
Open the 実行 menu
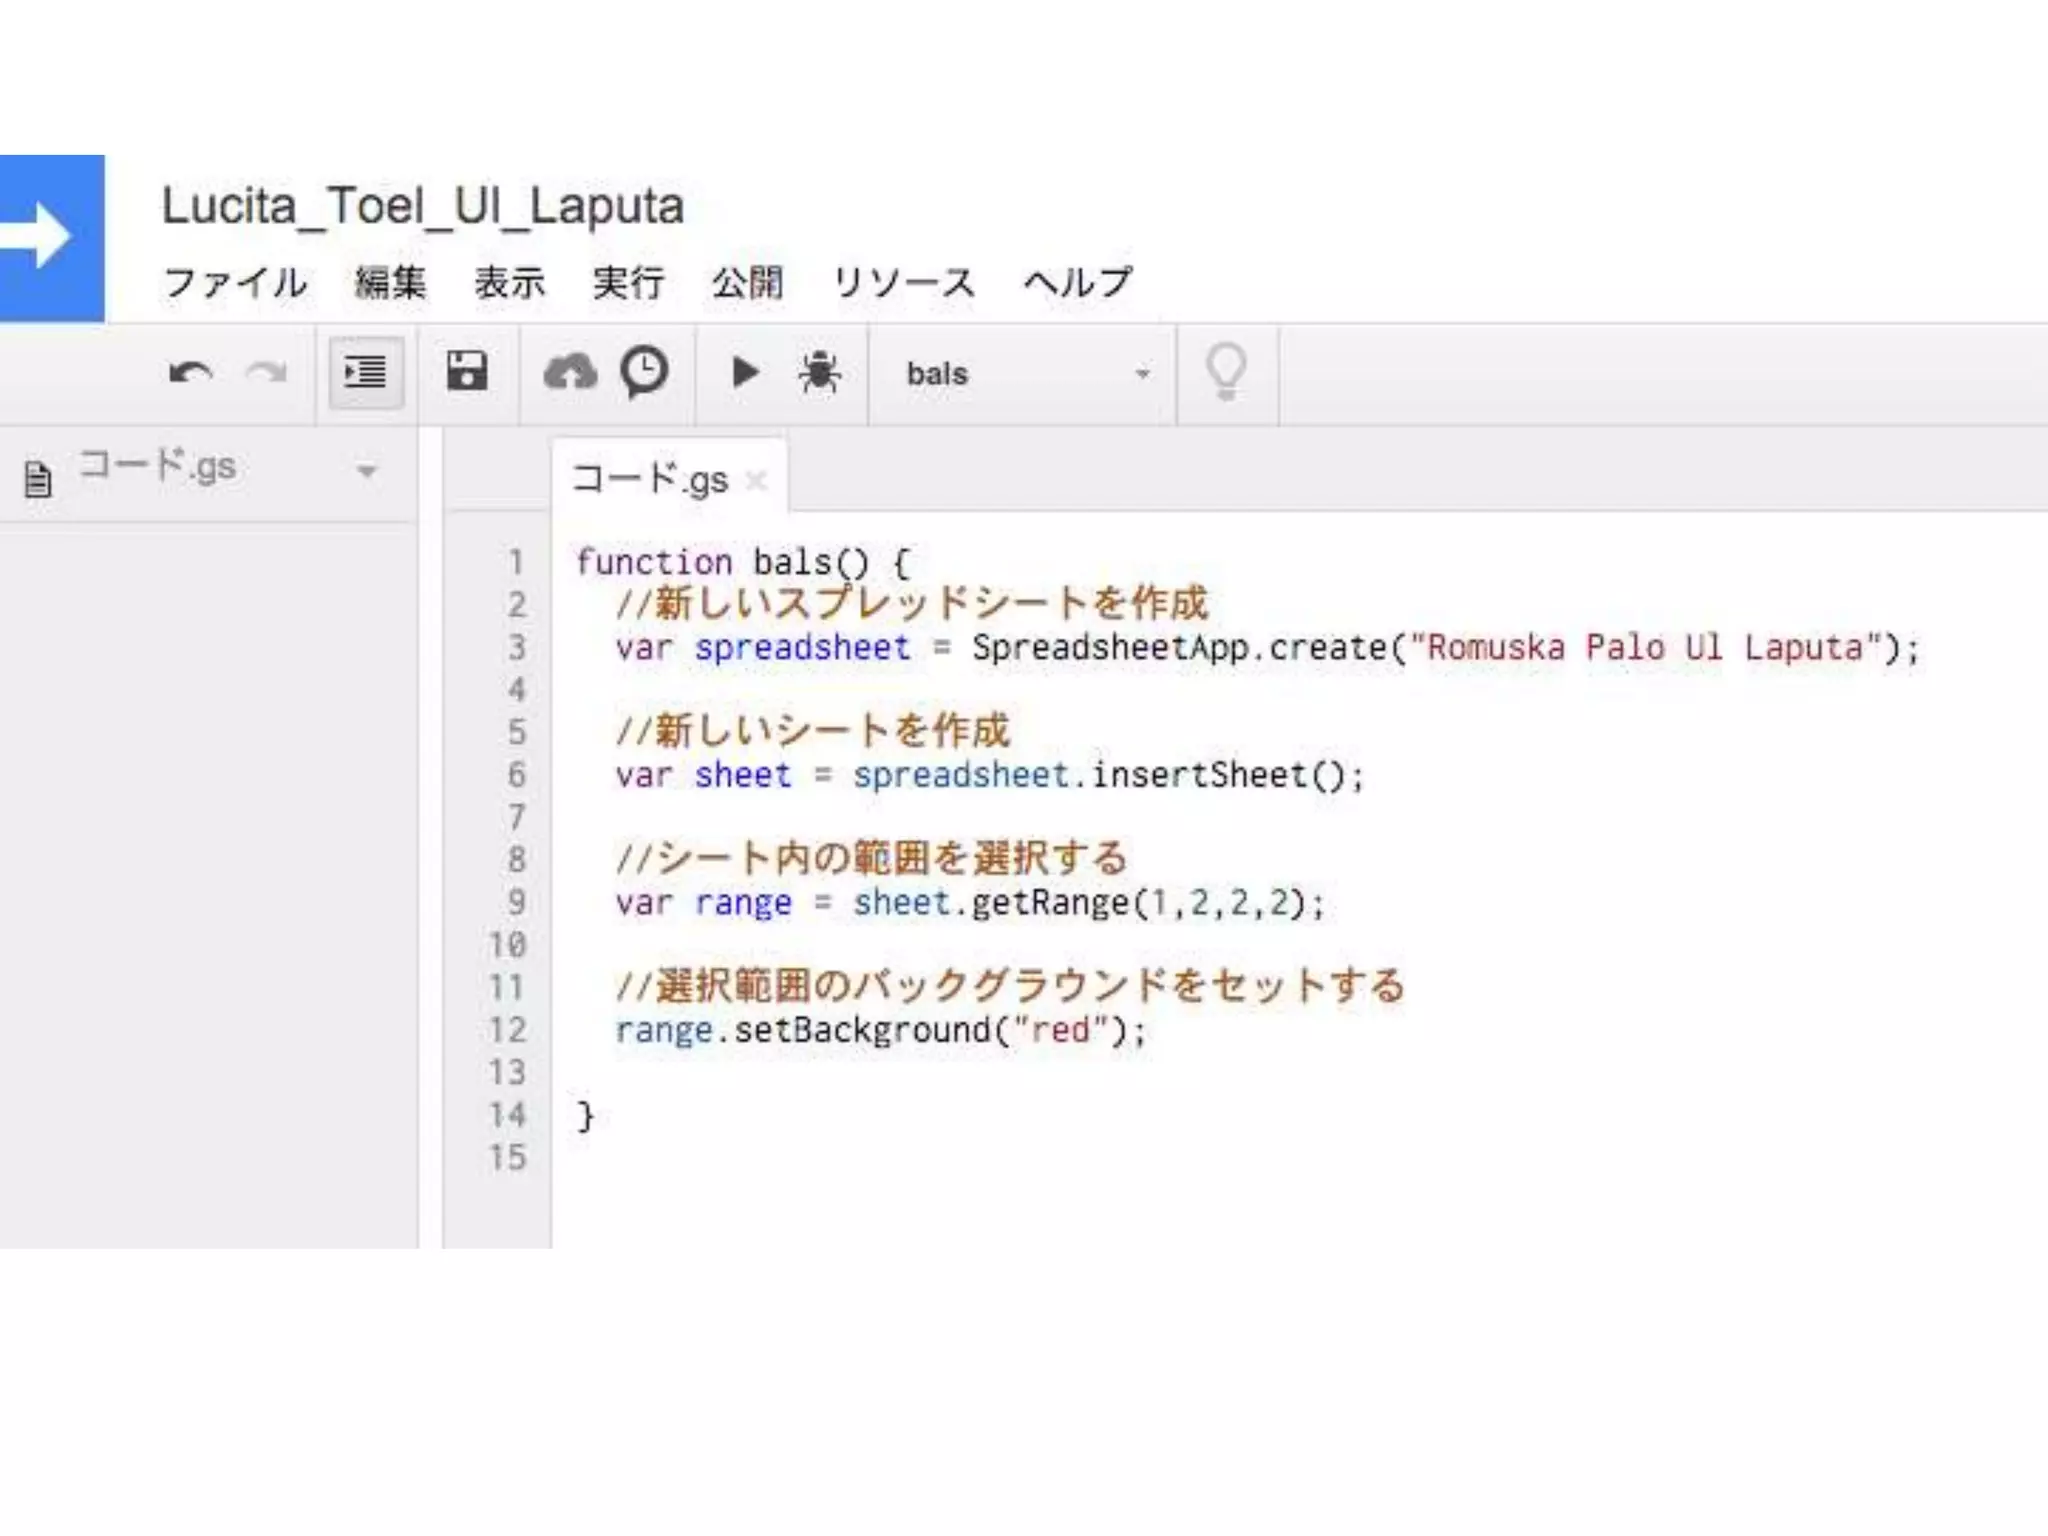(628, 283)
